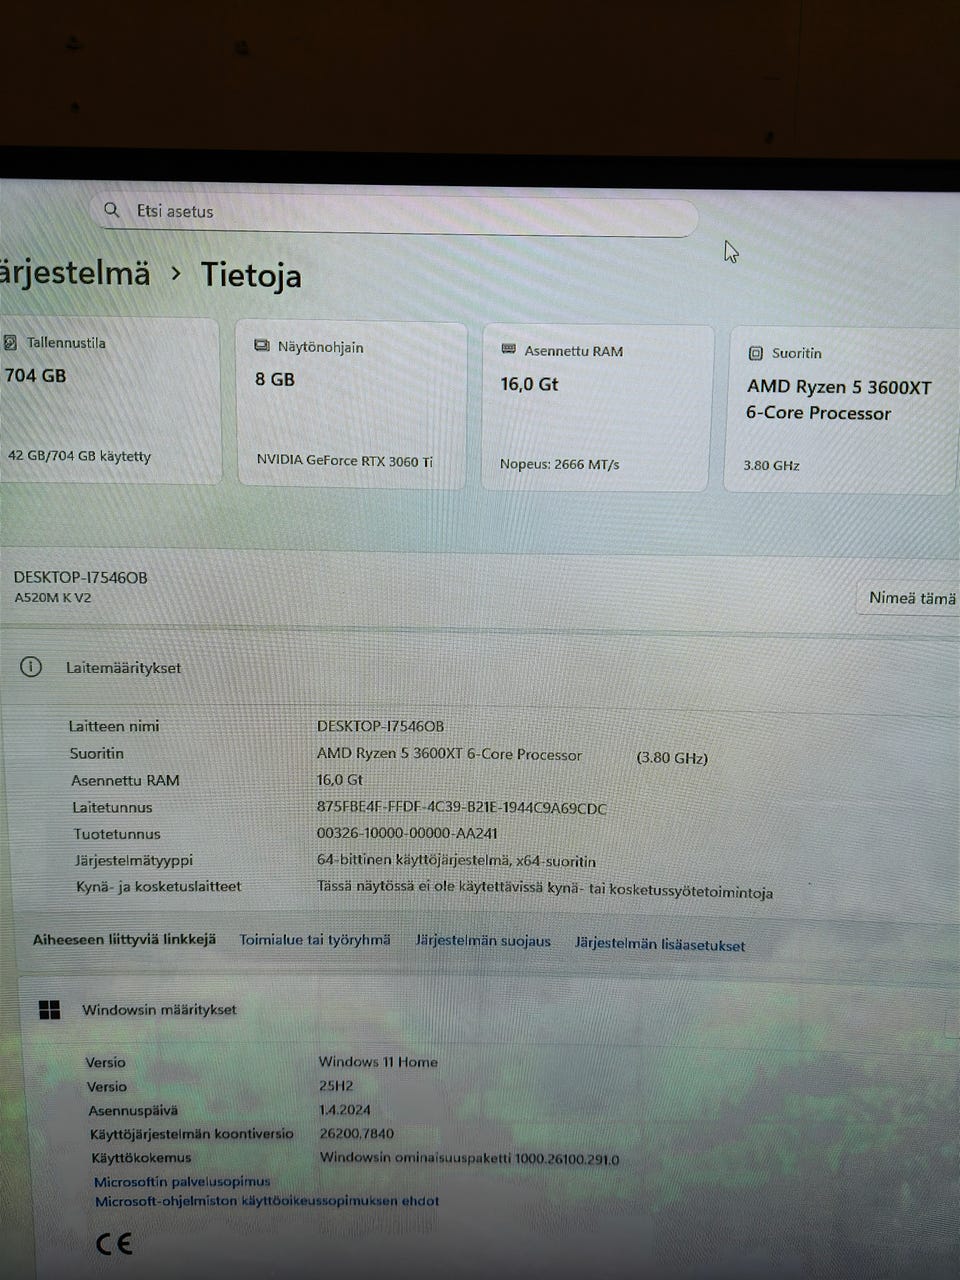The height and width of the screenshot is (1280, 960).
Task: Open Microsoftin palvelusopimus link
Action: 182,1181
